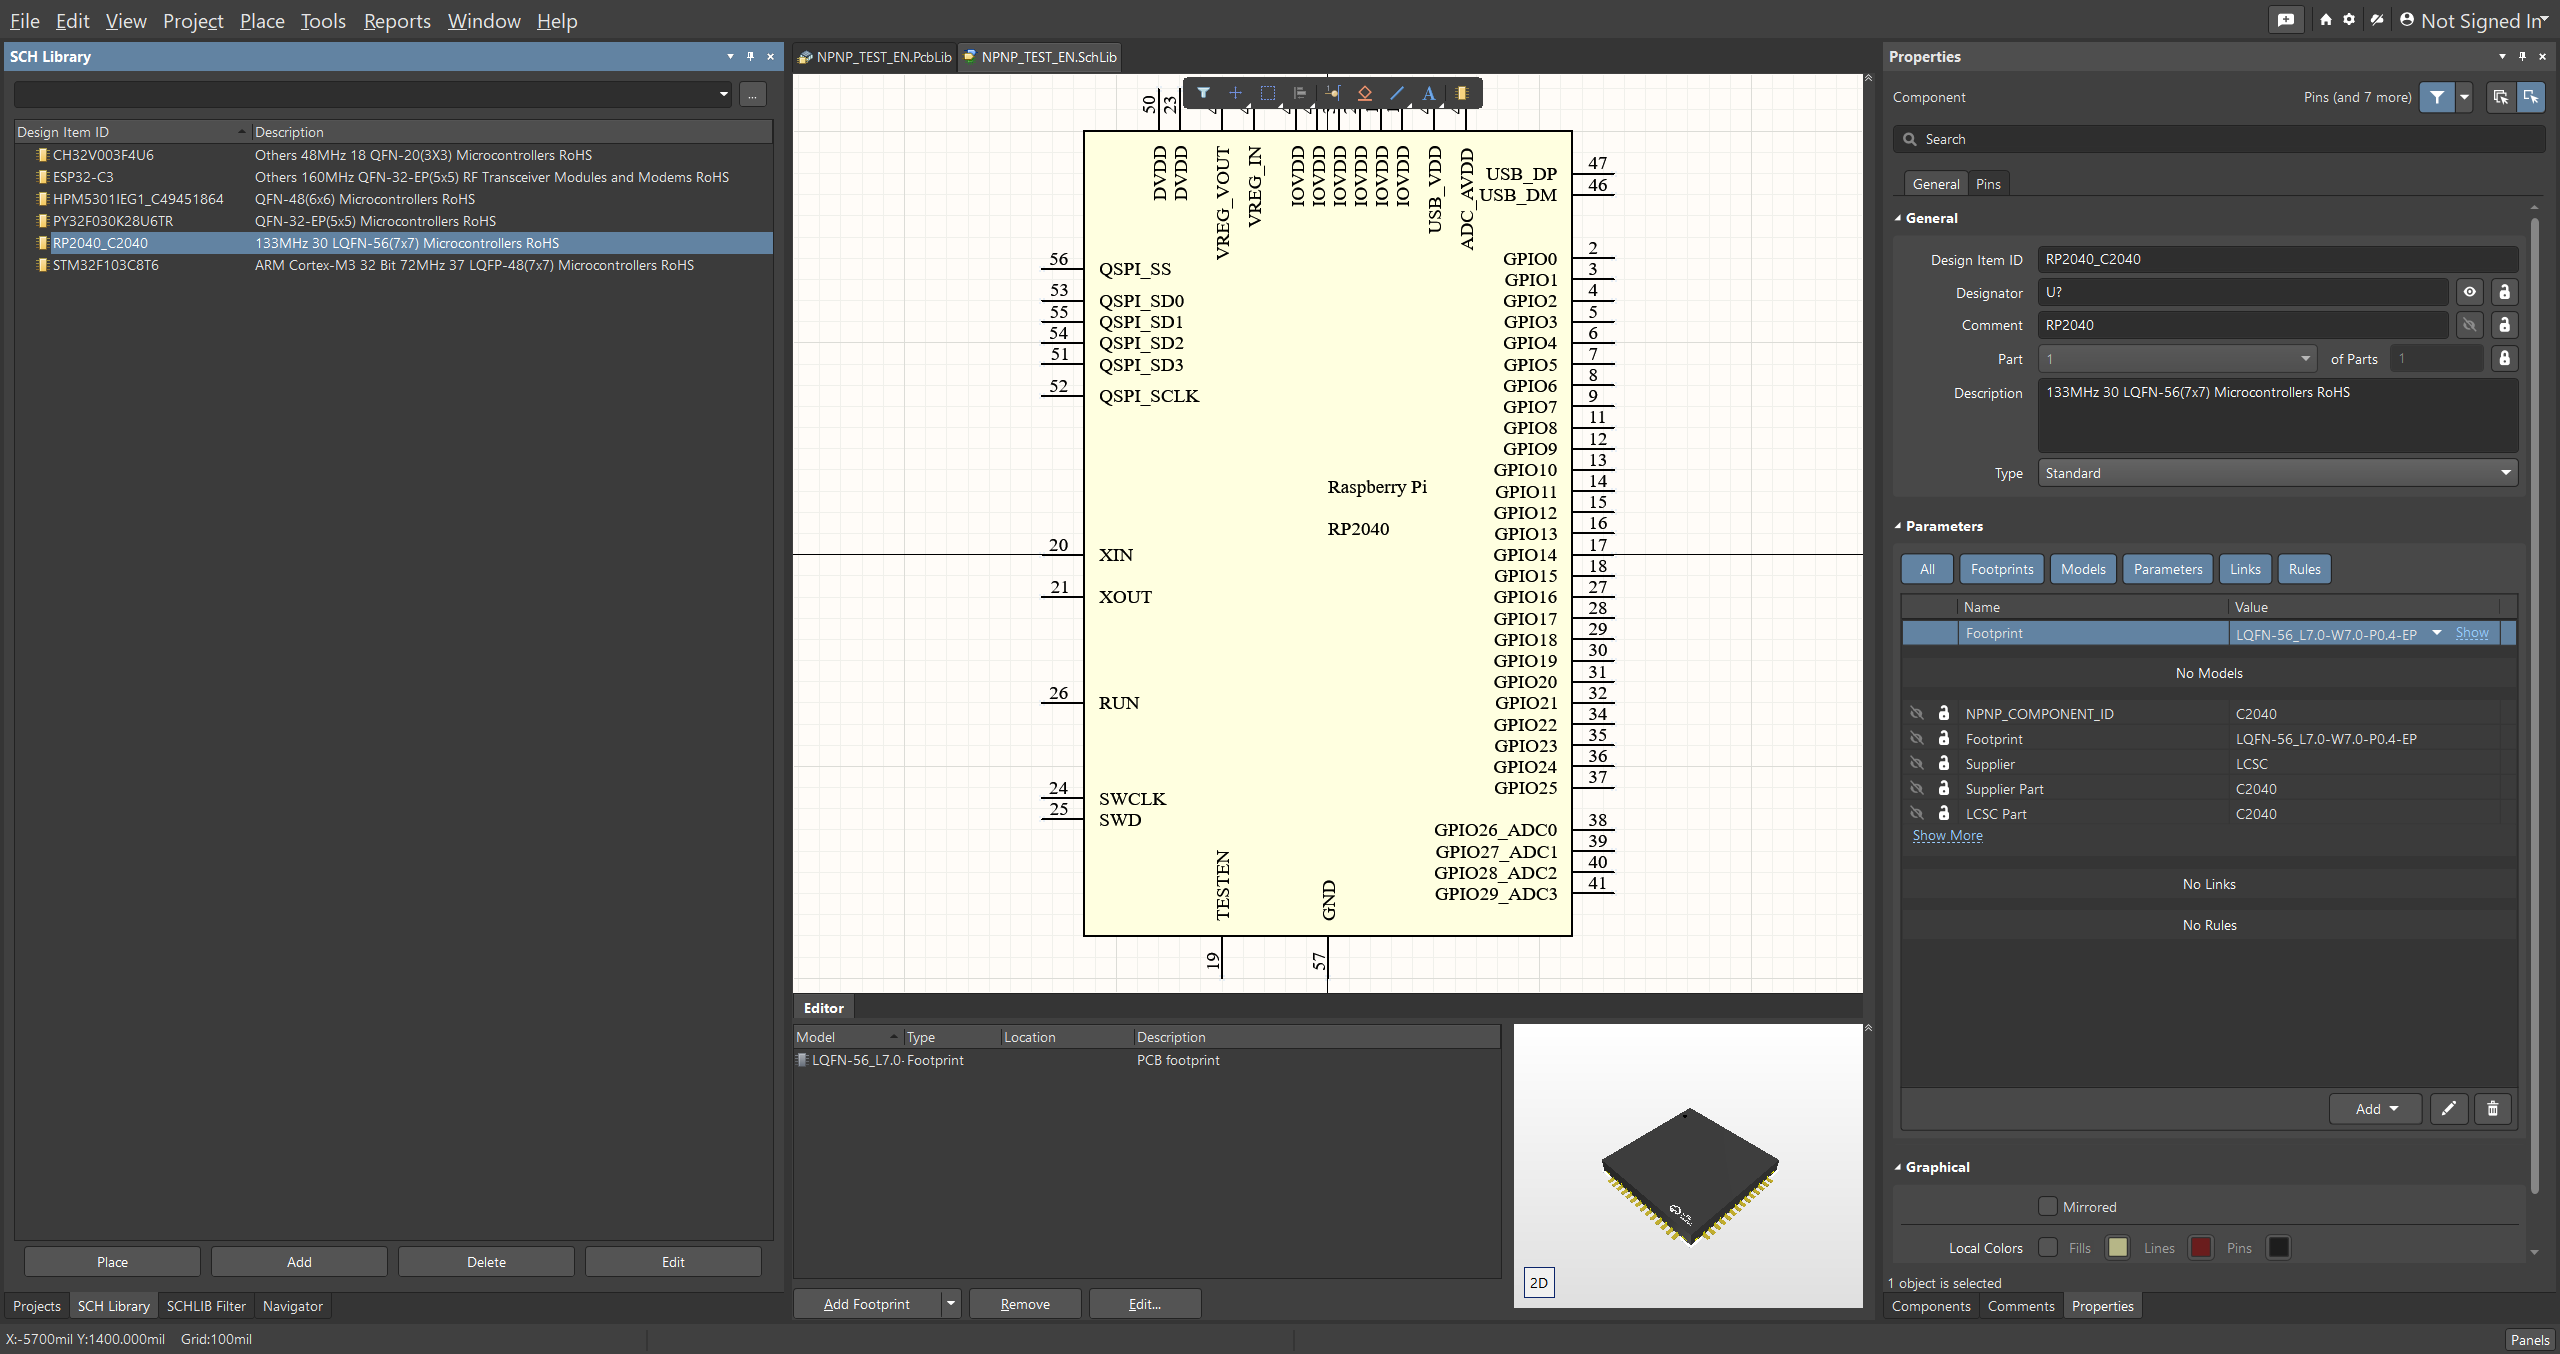Pick the Fills color swatch

point(2117,1247)
